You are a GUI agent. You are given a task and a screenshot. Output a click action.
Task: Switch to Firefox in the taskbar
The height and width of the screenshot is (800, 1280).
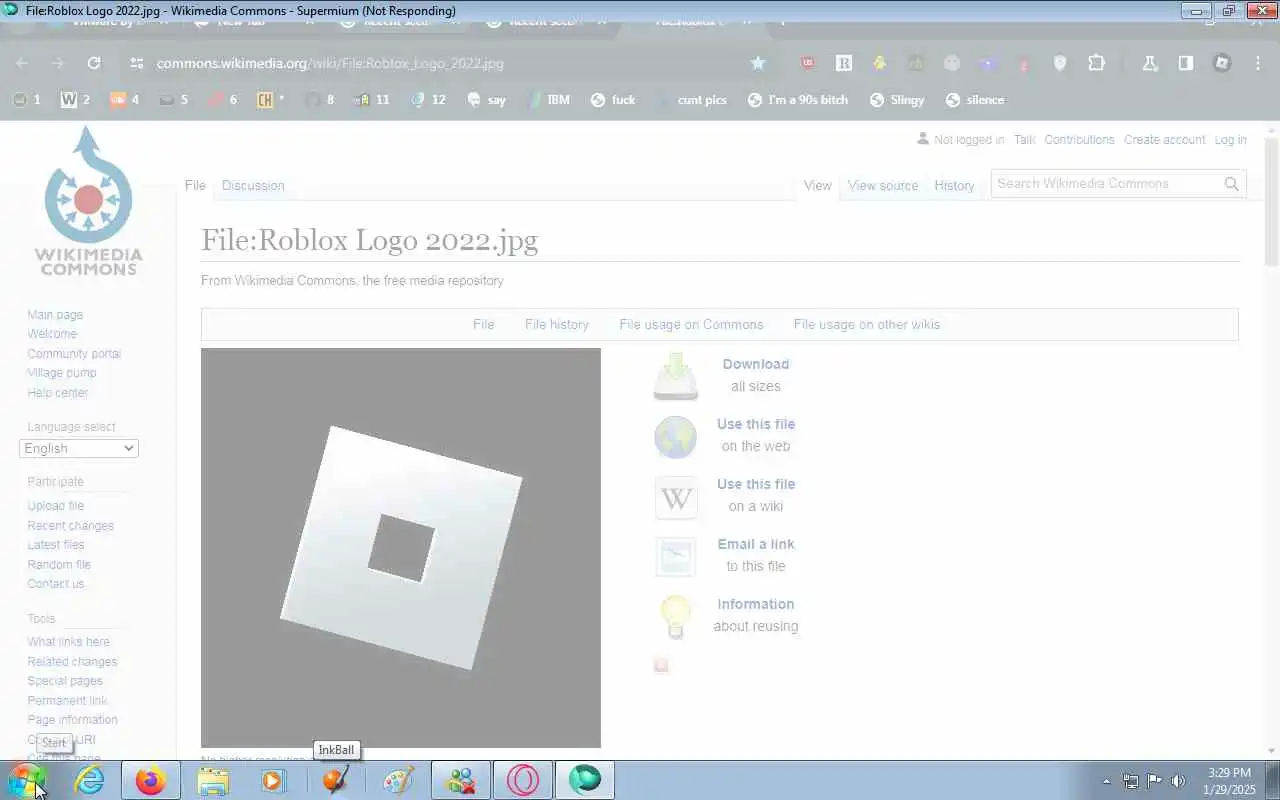[x=151, y=780]
